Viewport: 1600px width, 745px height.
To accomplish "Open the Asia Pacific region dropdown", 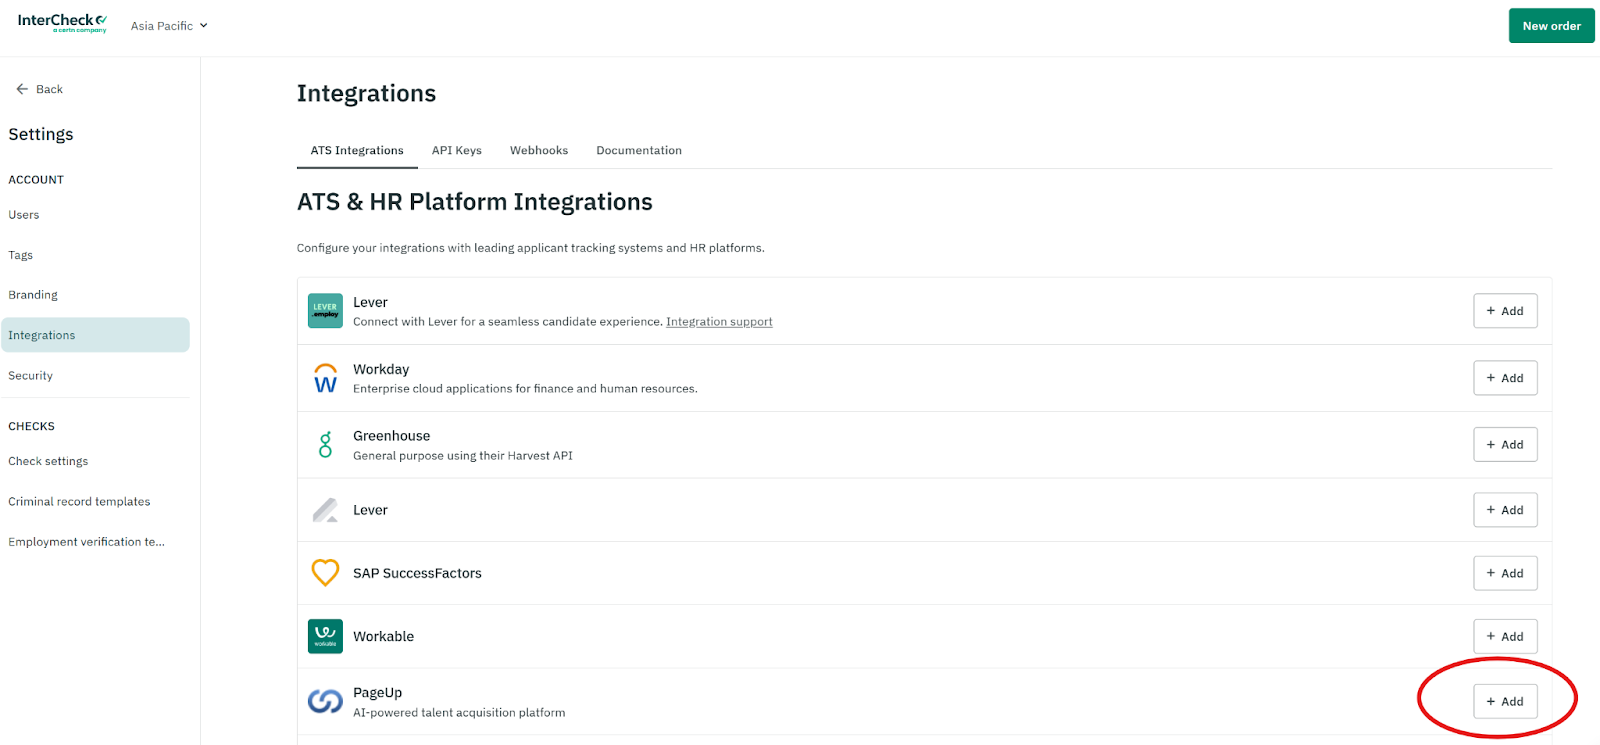I will 169,26.
